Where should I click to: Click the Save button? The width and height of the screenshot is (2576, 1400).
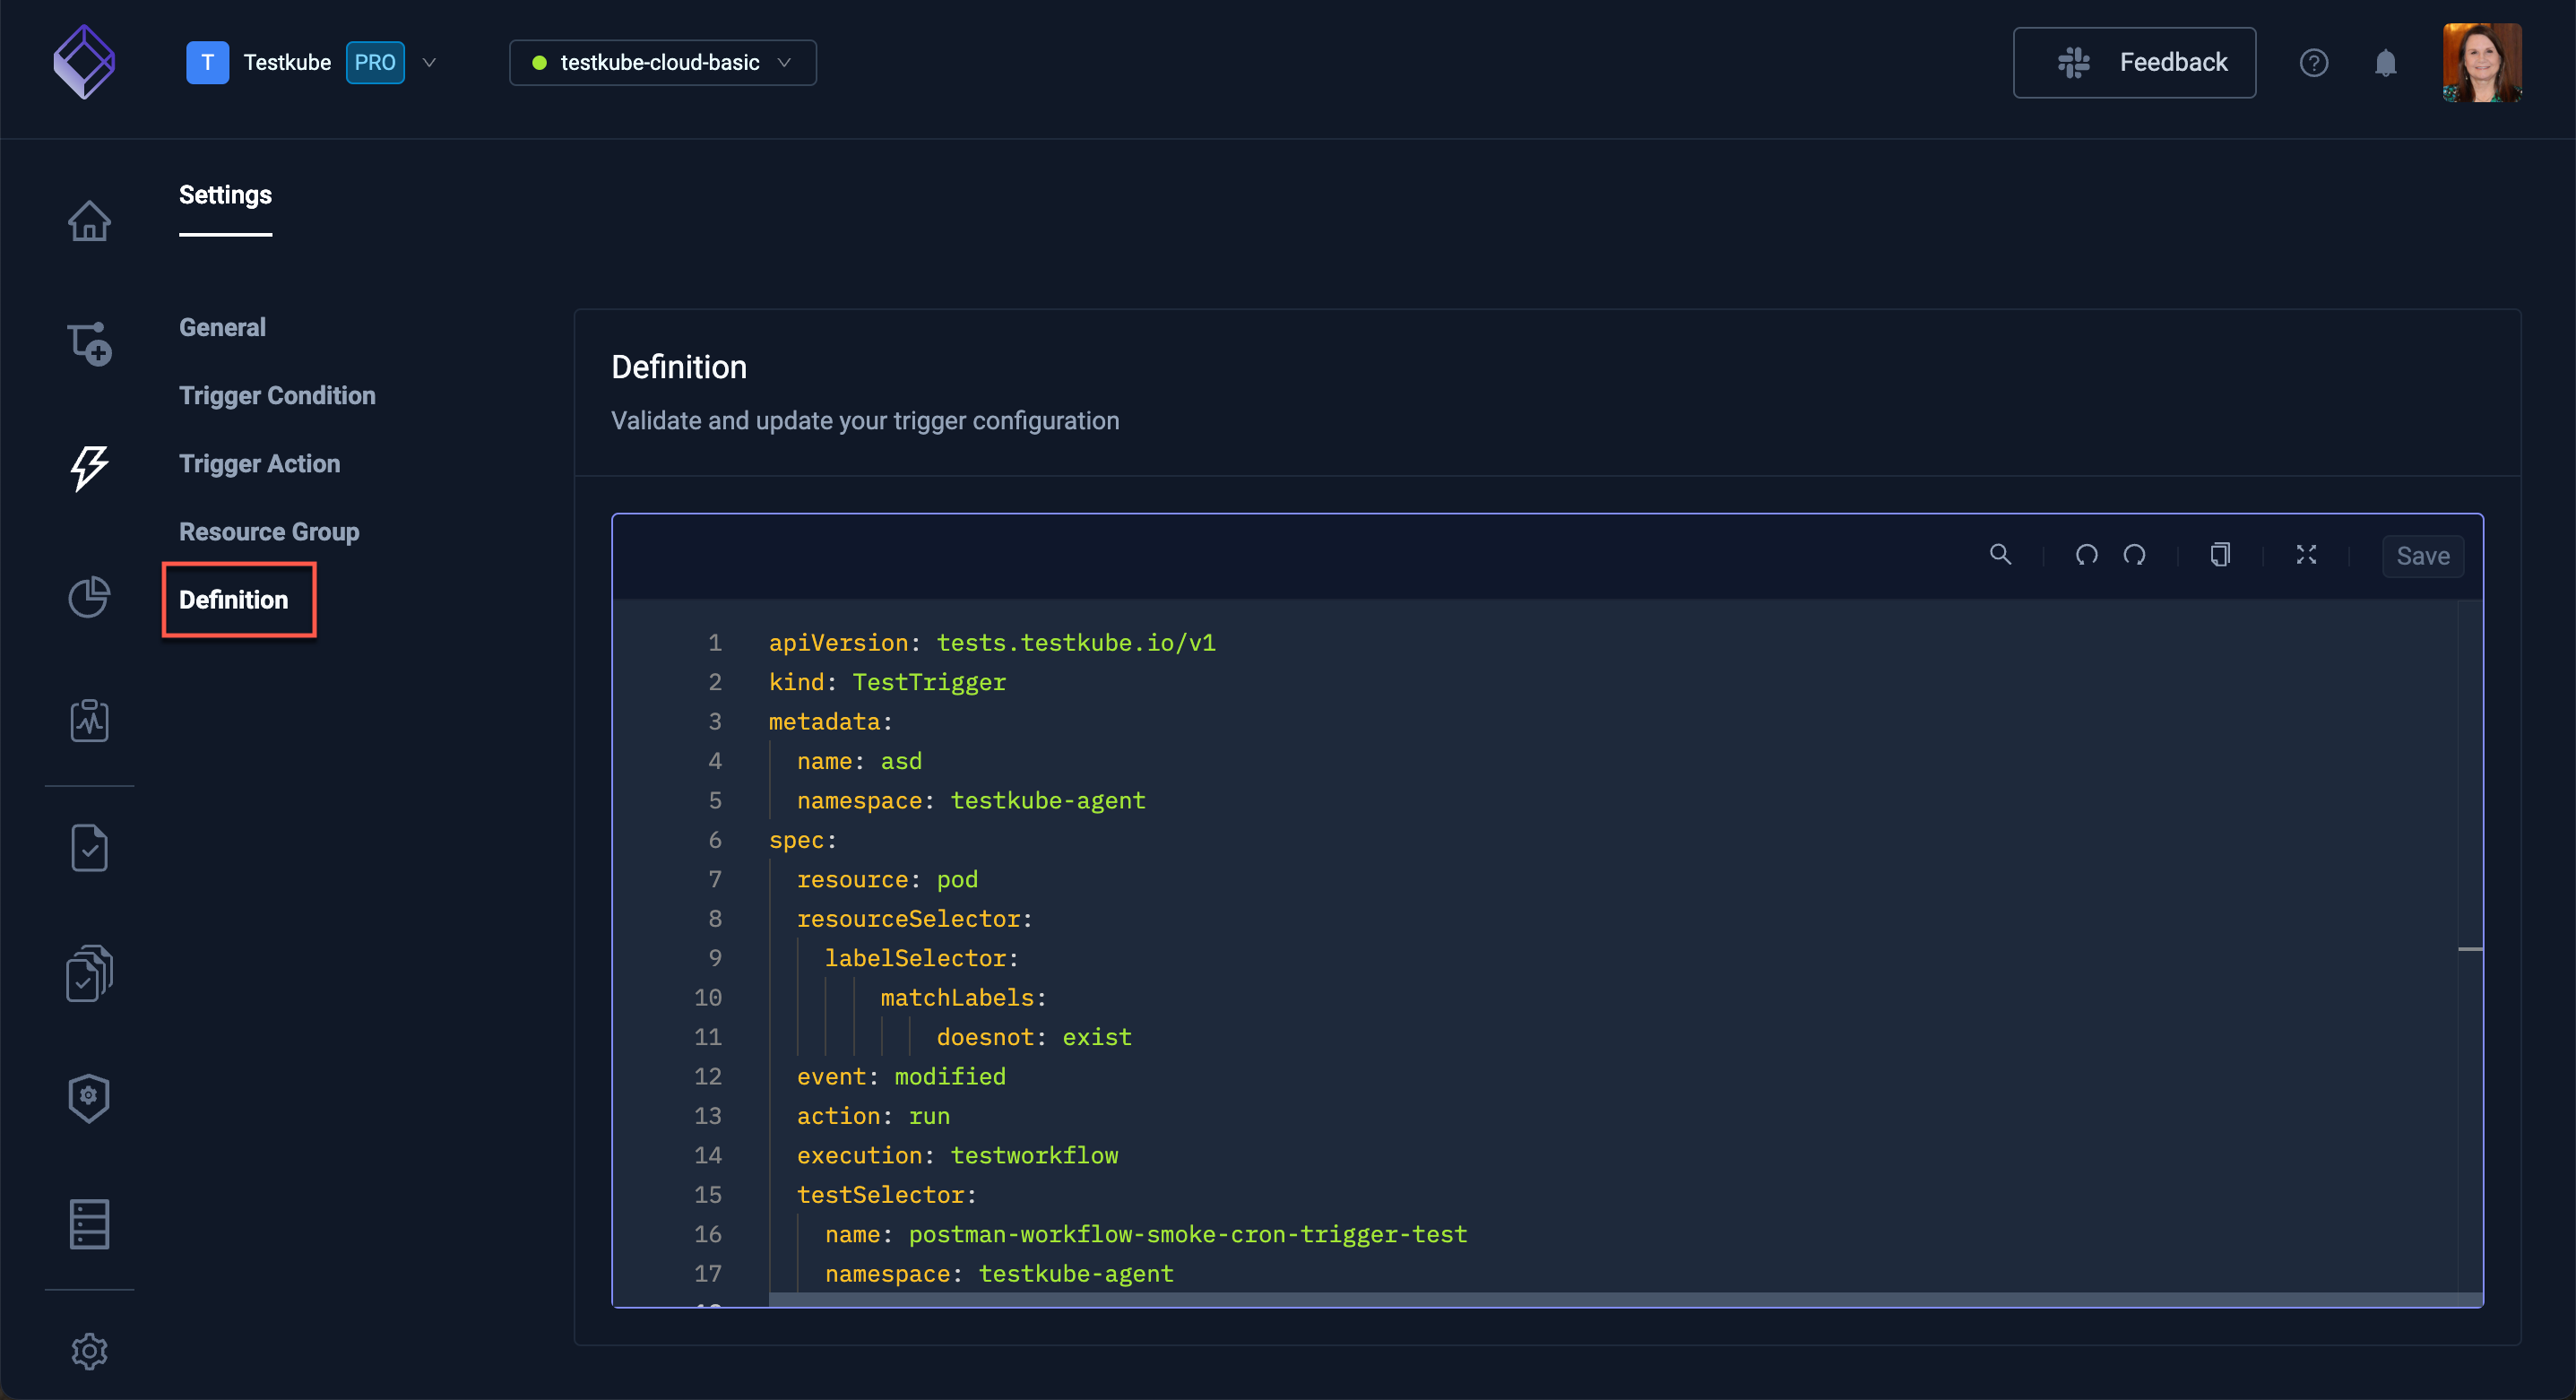coord(2422,556)
